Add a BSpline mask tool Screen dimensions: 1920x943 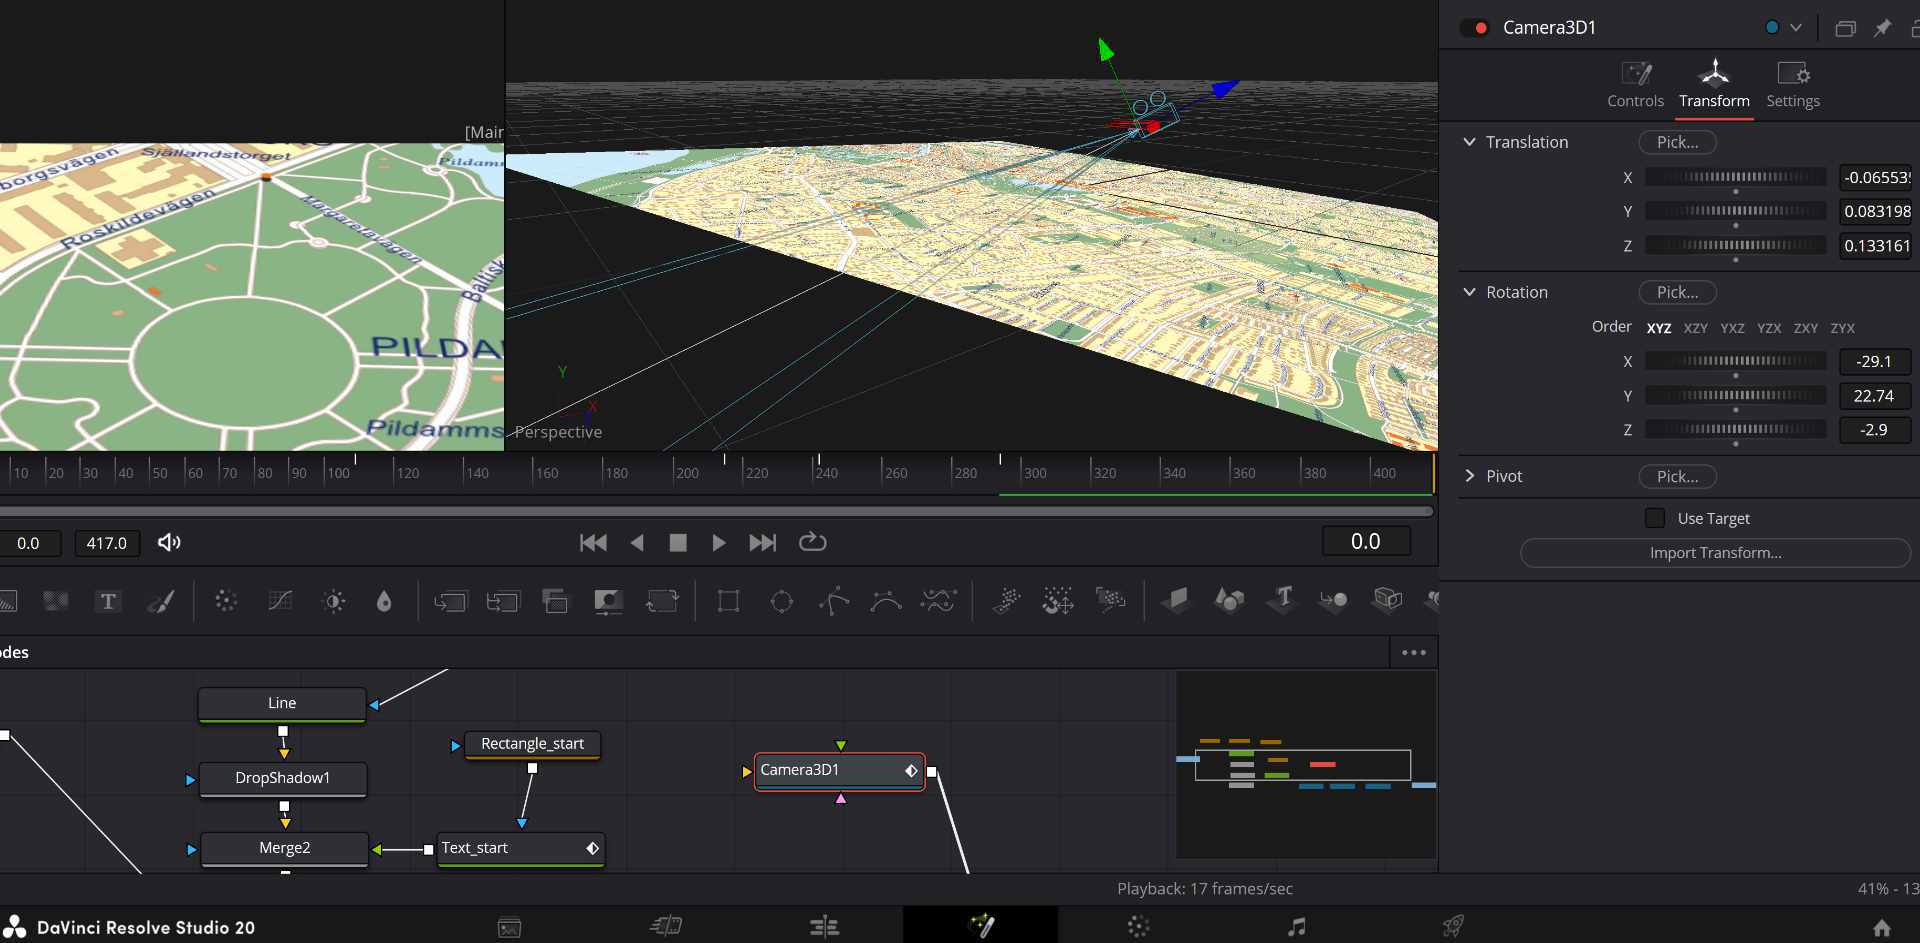886,601
